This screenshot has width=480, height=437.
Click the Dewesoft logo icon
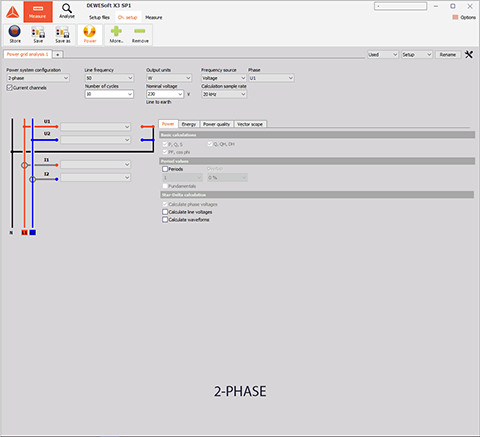point(13,12)
